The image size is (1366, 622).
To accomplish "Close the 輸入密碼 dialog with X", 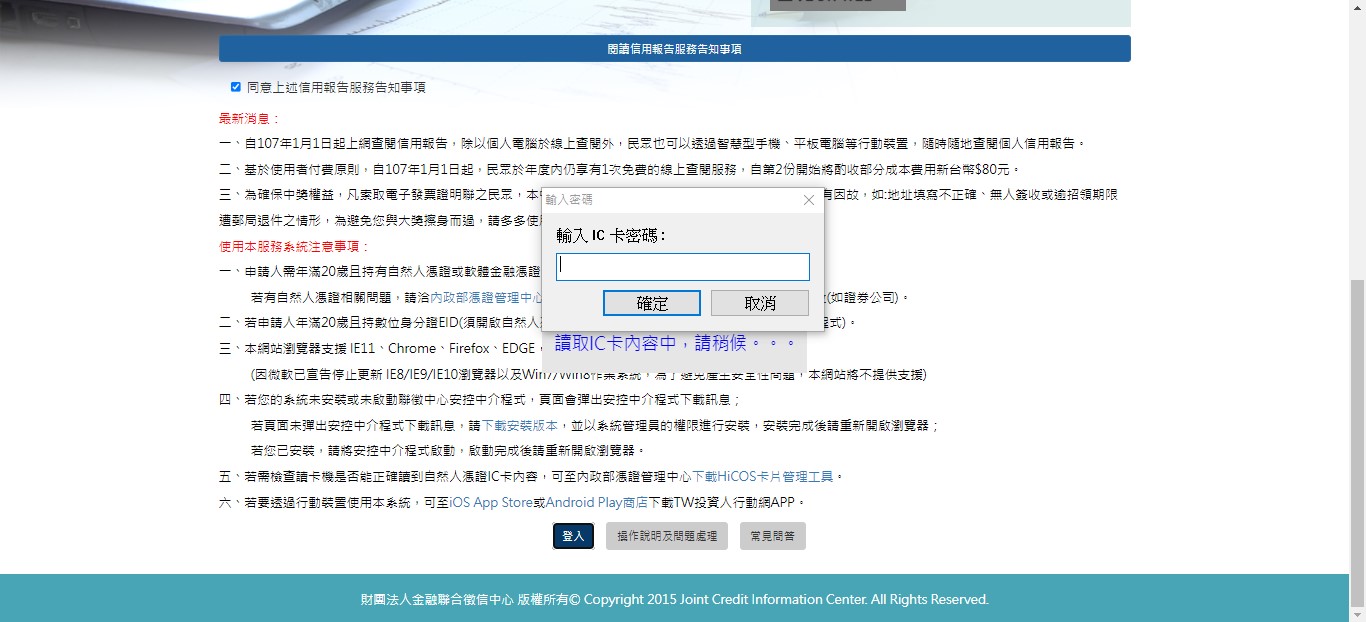I will point(809,200).
